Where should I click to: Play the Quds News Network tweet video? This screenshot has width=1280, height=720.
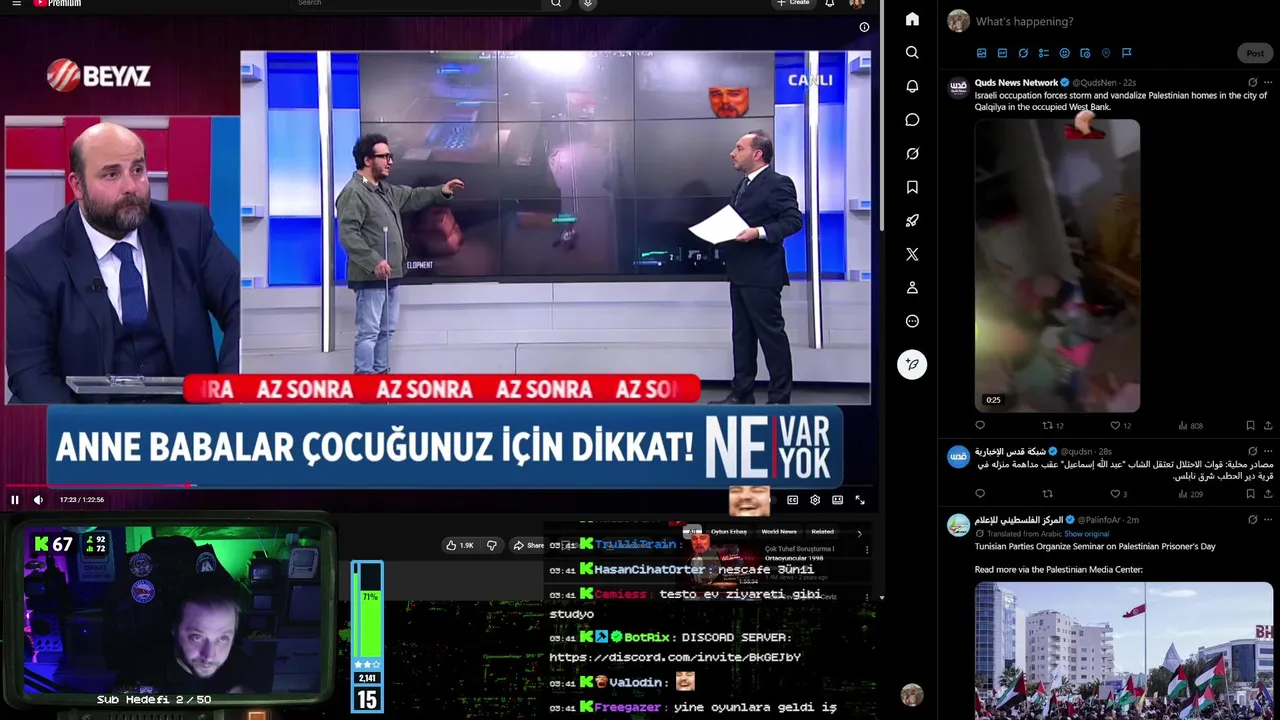(x=1057, y=265)
